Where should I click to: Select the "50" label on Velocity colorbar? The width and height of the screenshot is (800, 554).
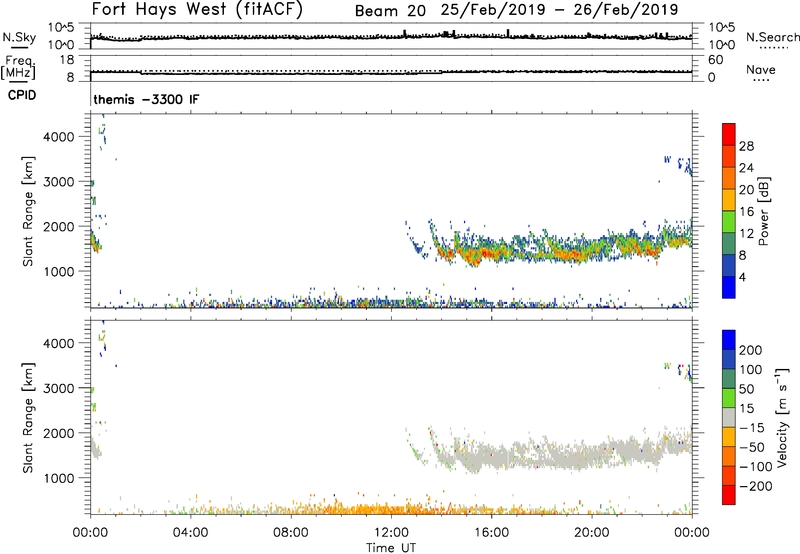pyautogui.click(x=746, y=389)
